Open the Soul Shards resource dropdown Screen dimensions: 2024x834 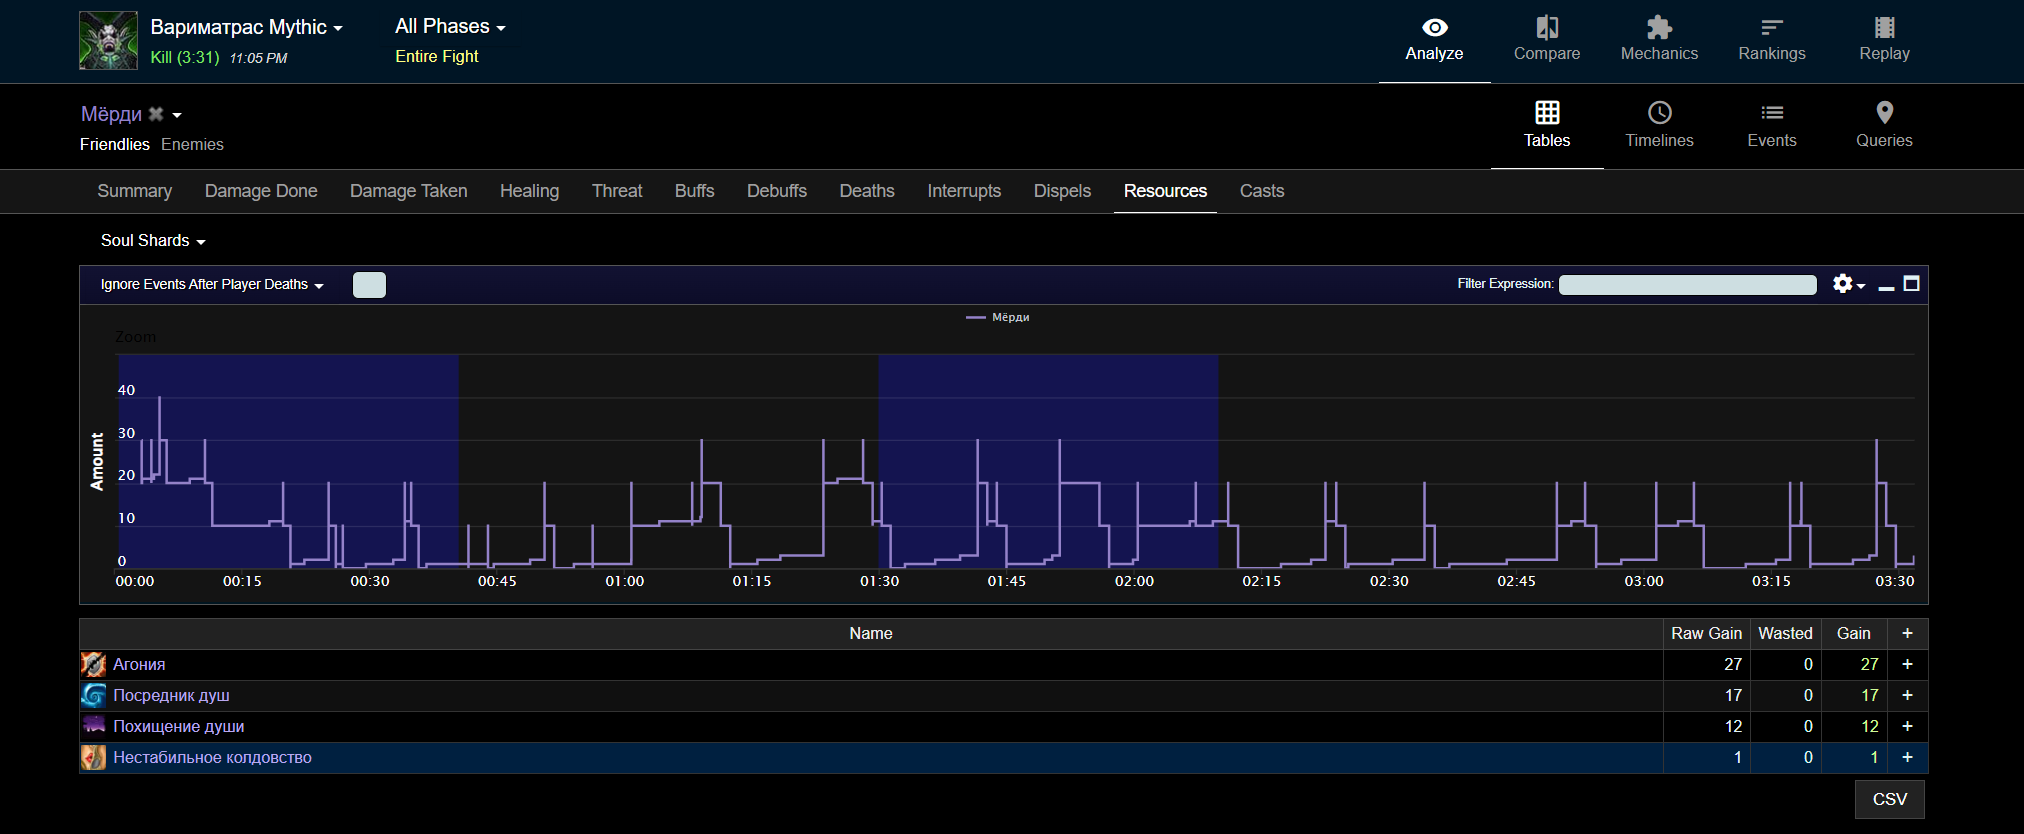click(x=153, y=241)
